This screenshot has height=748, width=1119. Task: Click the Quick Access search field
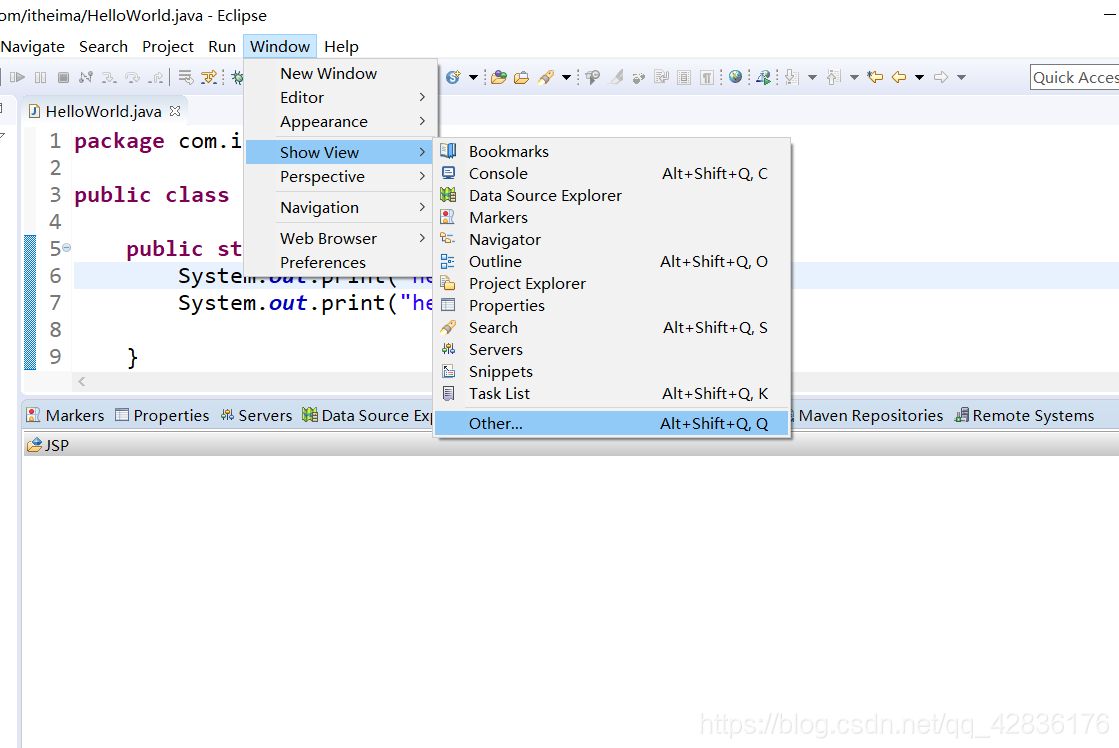click(1074, 77)
